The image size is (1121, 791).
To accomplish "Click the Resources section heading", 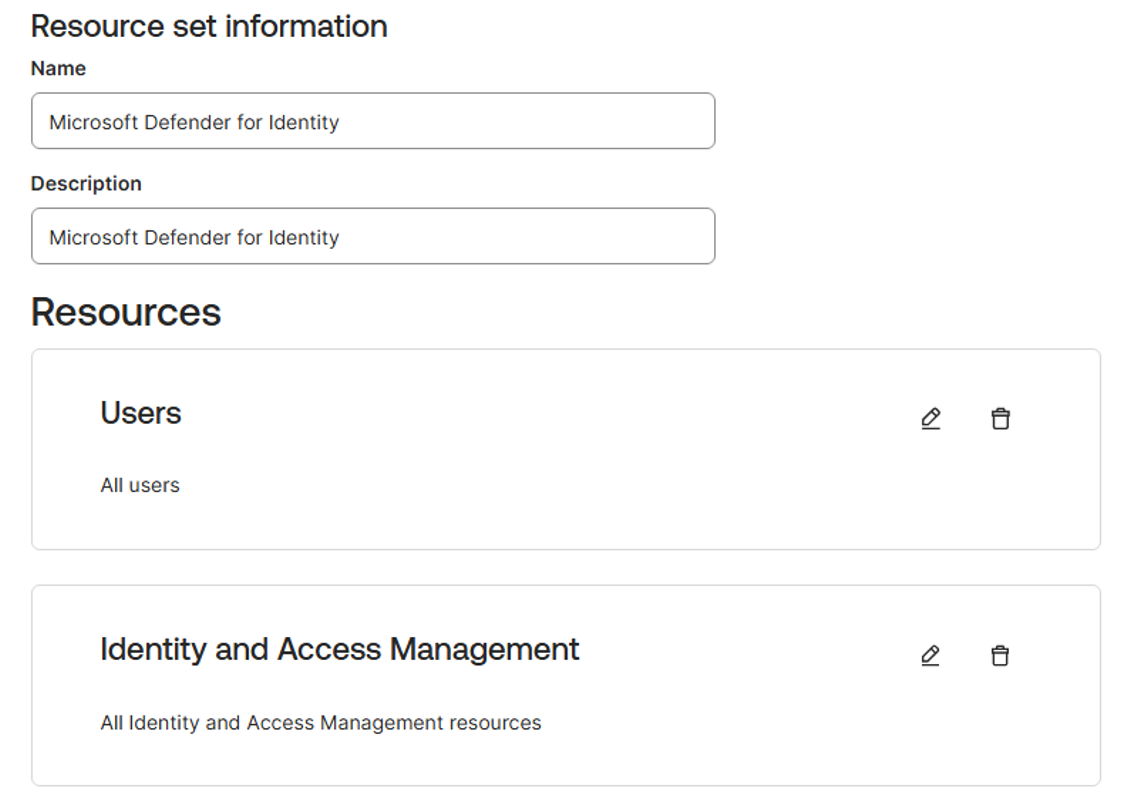I will [x=125, y=312].
